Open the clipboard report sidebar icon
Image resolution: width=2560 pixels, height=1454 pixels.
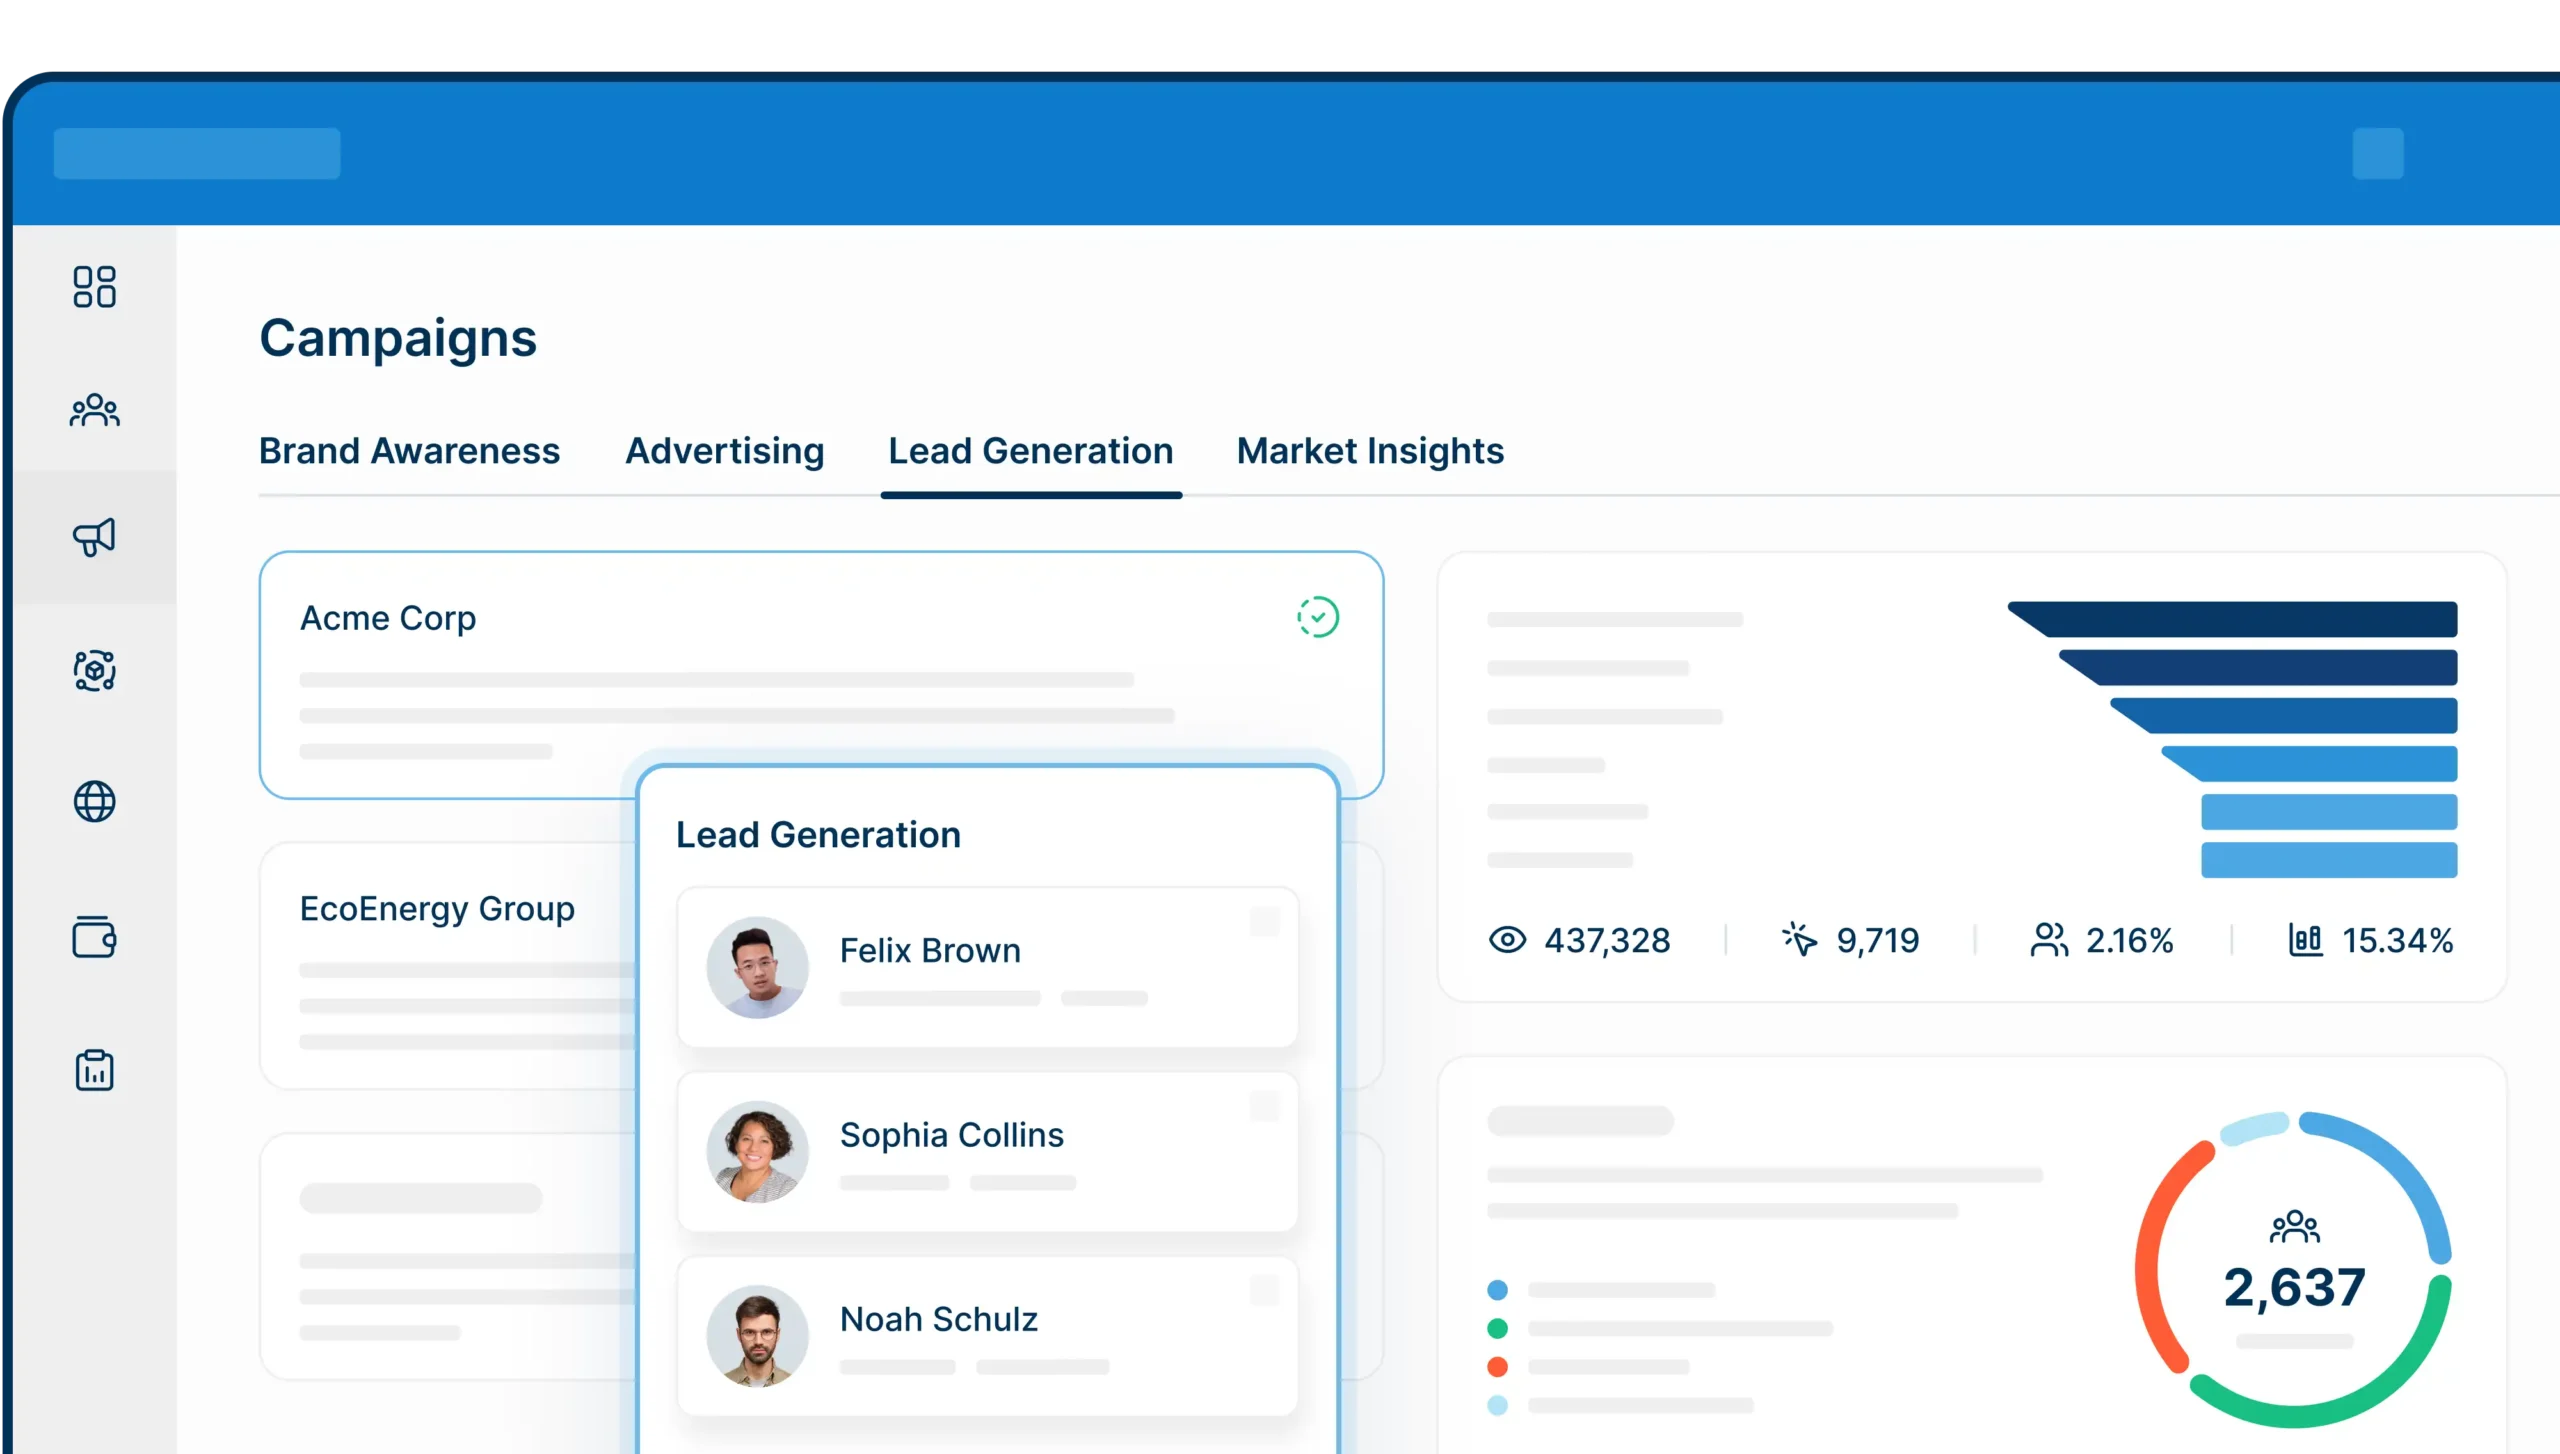pos(94,1070)
